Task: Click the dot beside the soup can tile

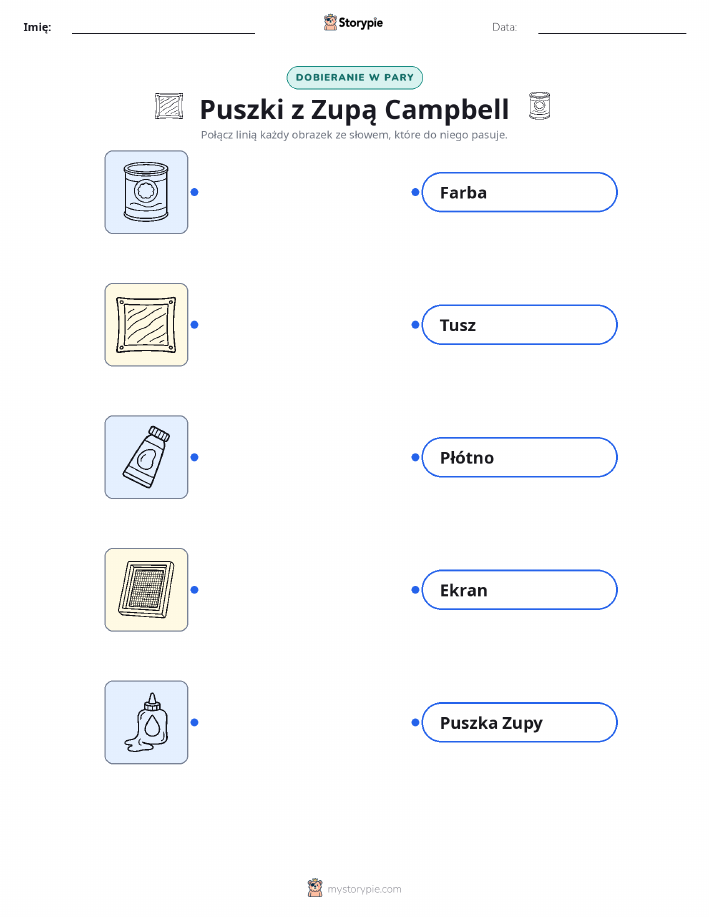Action: click(x=195, y=192)
